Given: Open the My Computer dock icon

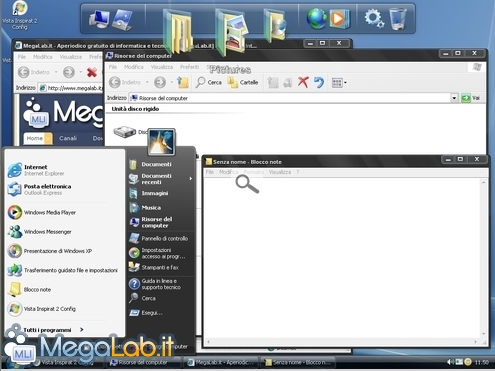Looking at the screenshot, I should (x=99, y=19).
